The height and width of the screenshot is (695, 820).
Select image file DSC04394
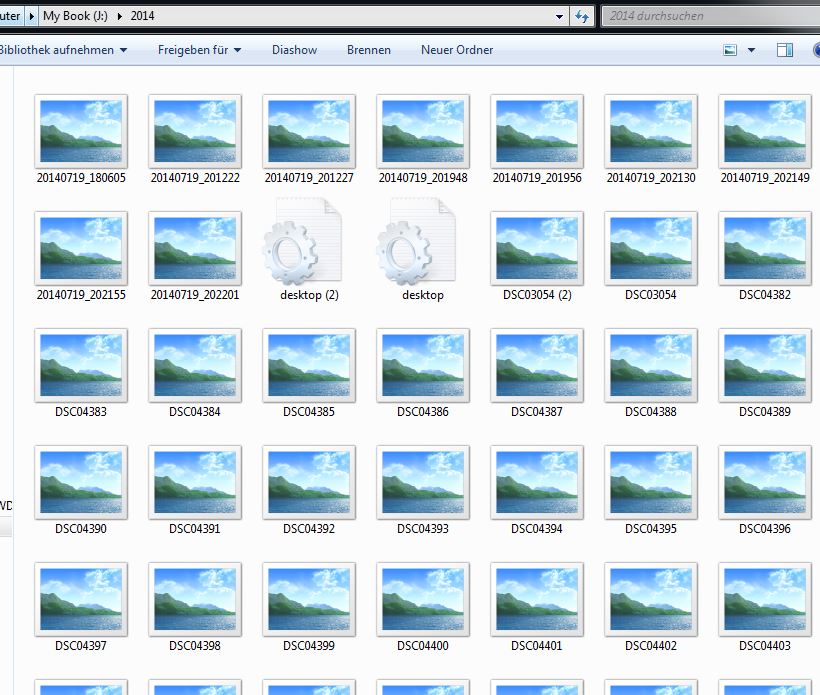(x=537, y=491)
